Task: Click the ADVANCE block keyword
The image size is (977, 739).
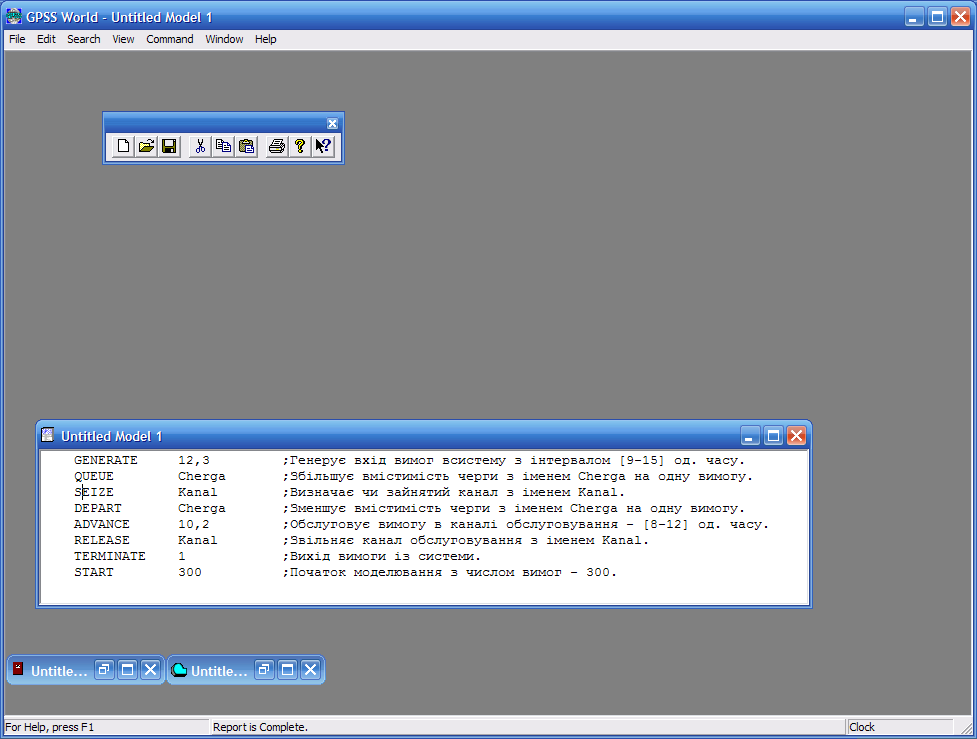Action: [102, 525]
